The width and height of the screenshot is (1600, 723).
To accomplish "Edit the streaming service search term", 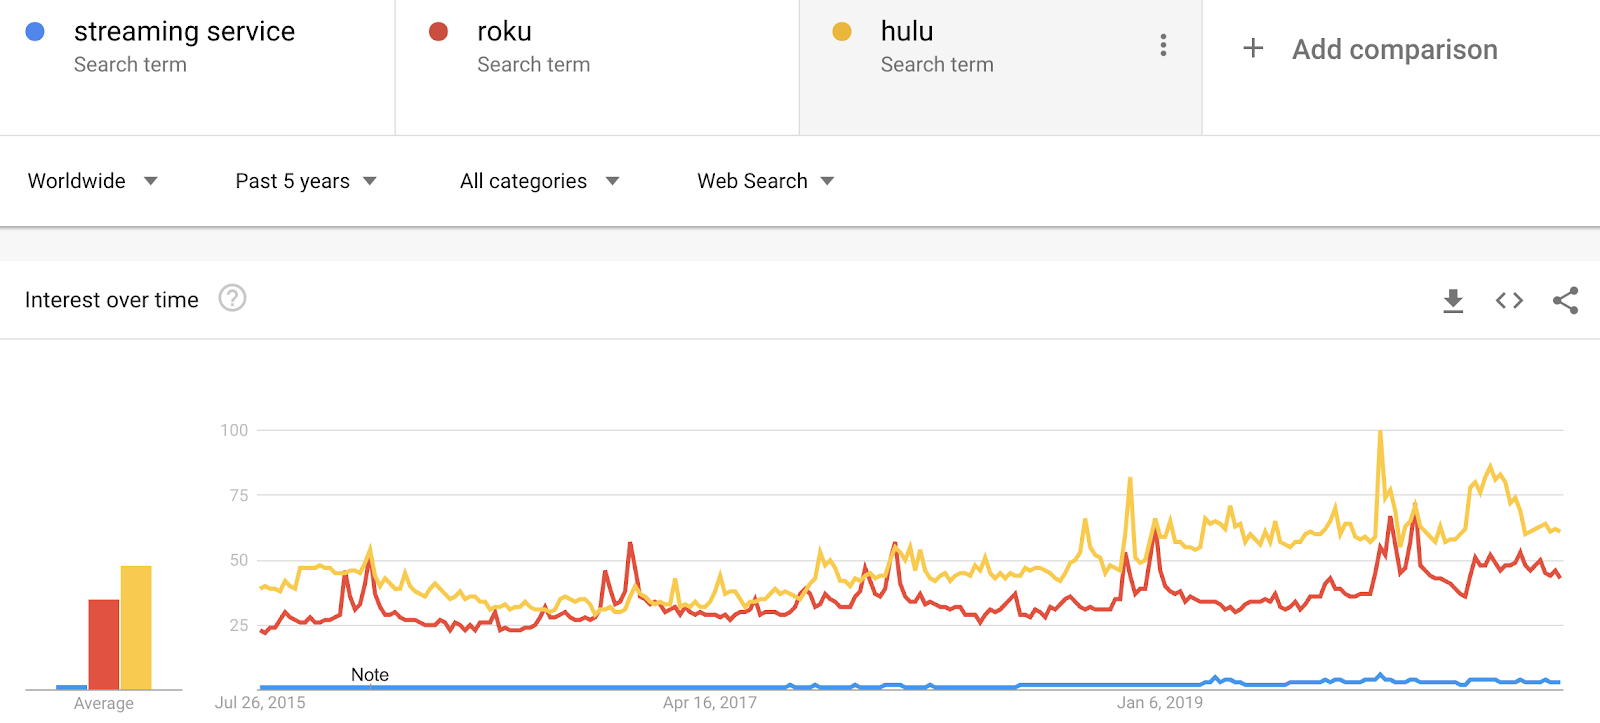I will [x=198, y=67].
